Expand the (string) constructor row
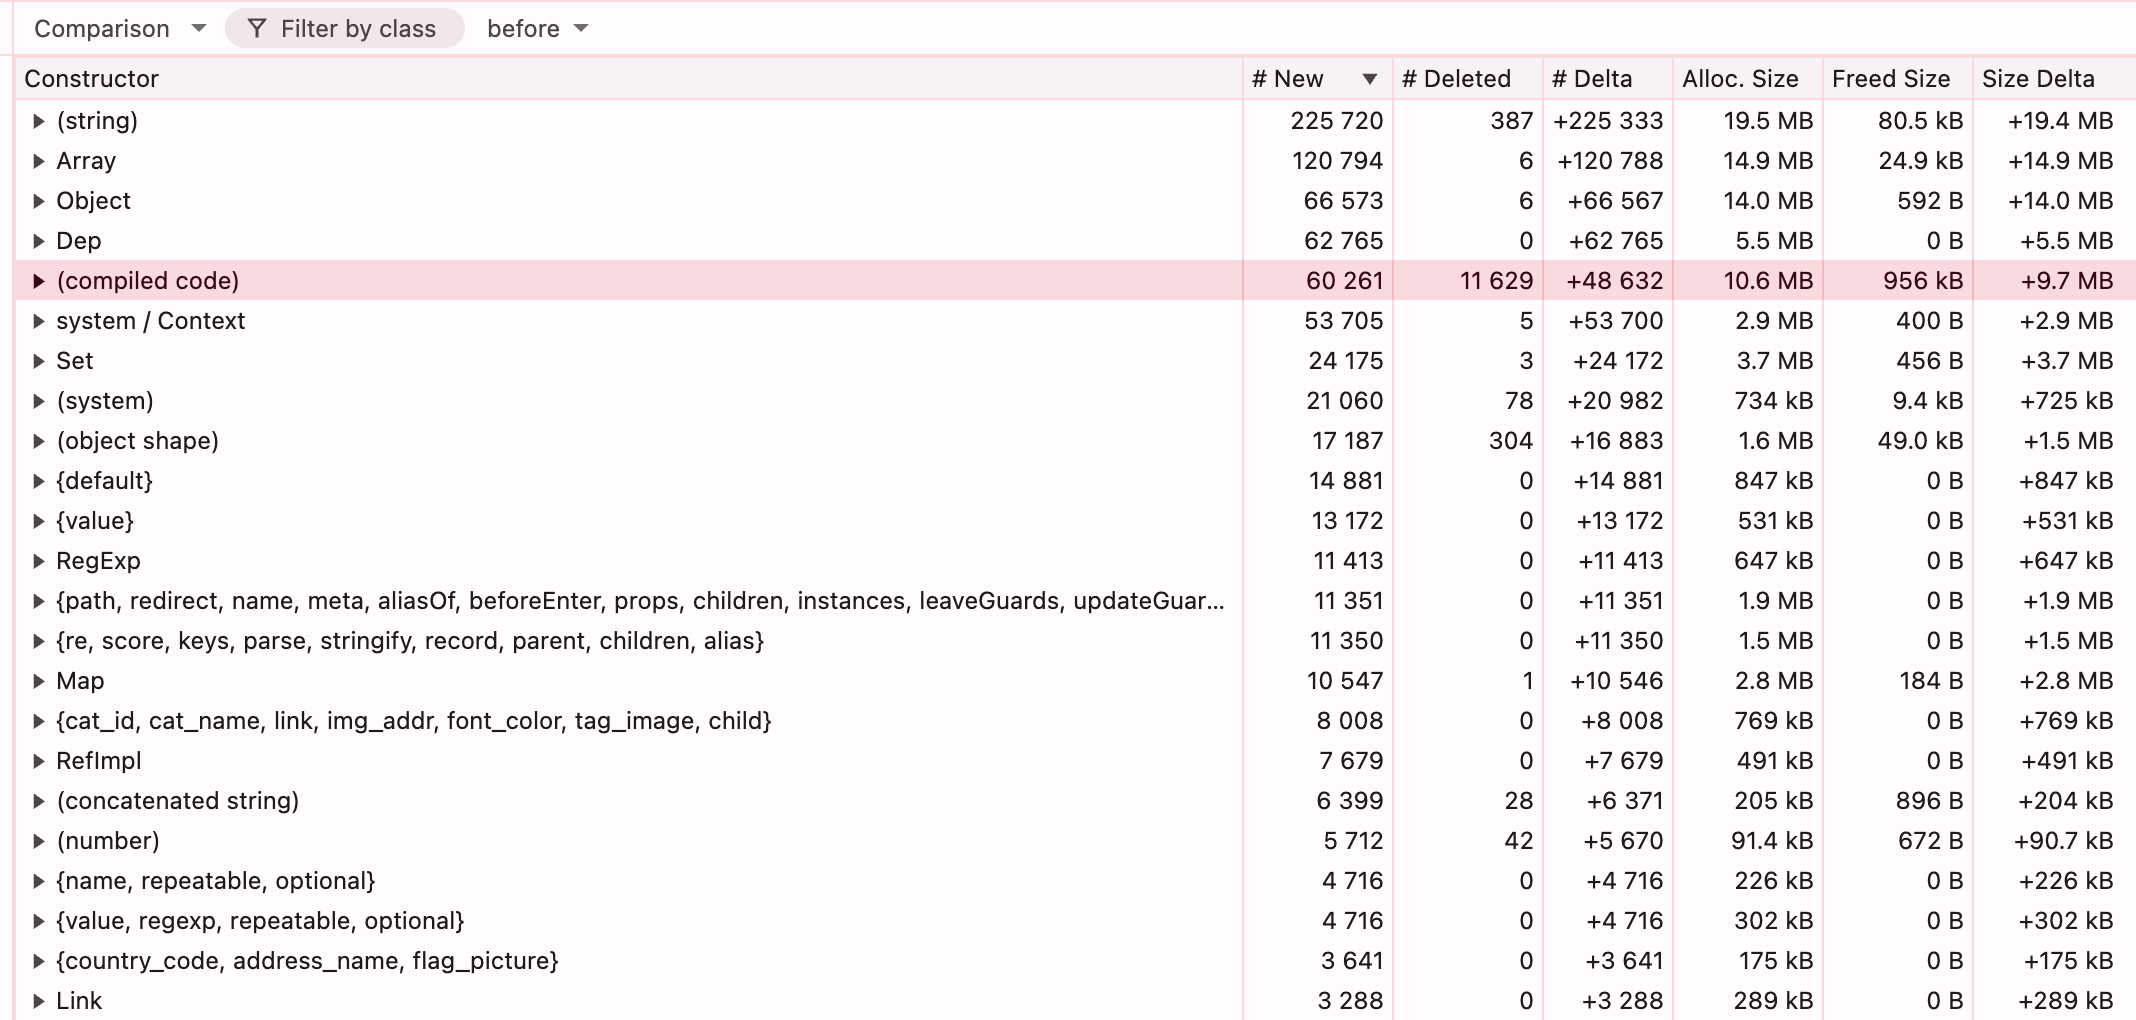 tap(38, 121)
